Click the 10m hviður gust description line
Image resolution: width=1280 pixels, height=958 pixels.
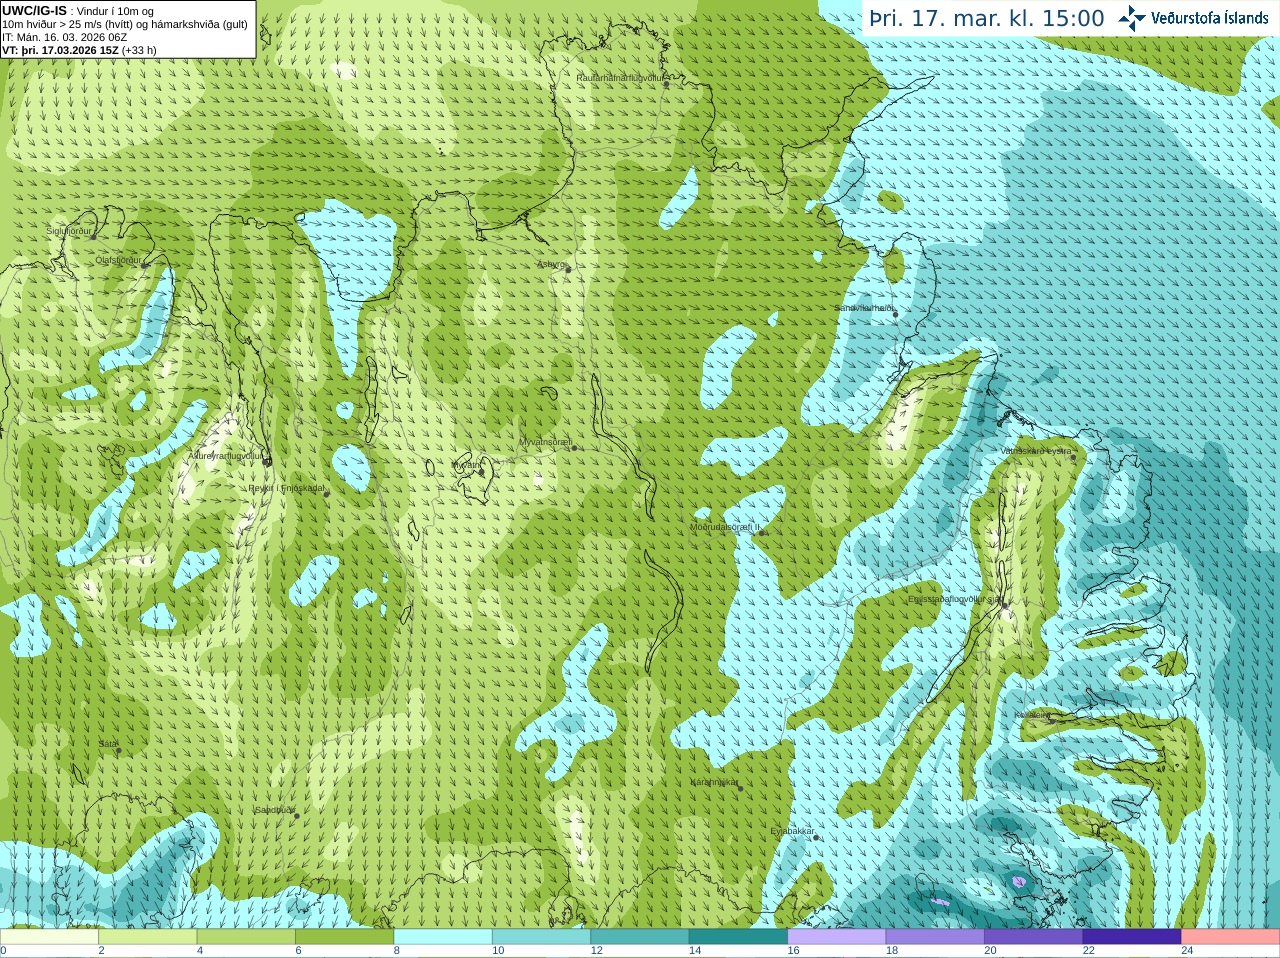[125, 24]
